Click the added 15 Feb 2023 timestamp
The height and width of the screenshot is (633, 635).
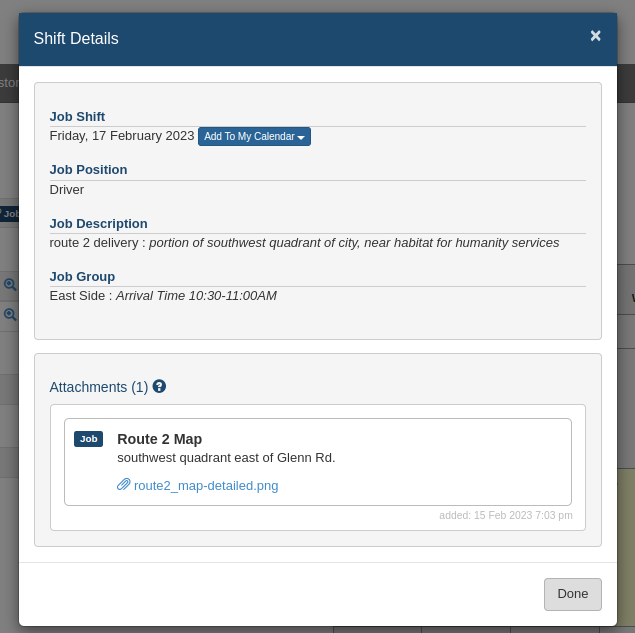coord(506,515)
